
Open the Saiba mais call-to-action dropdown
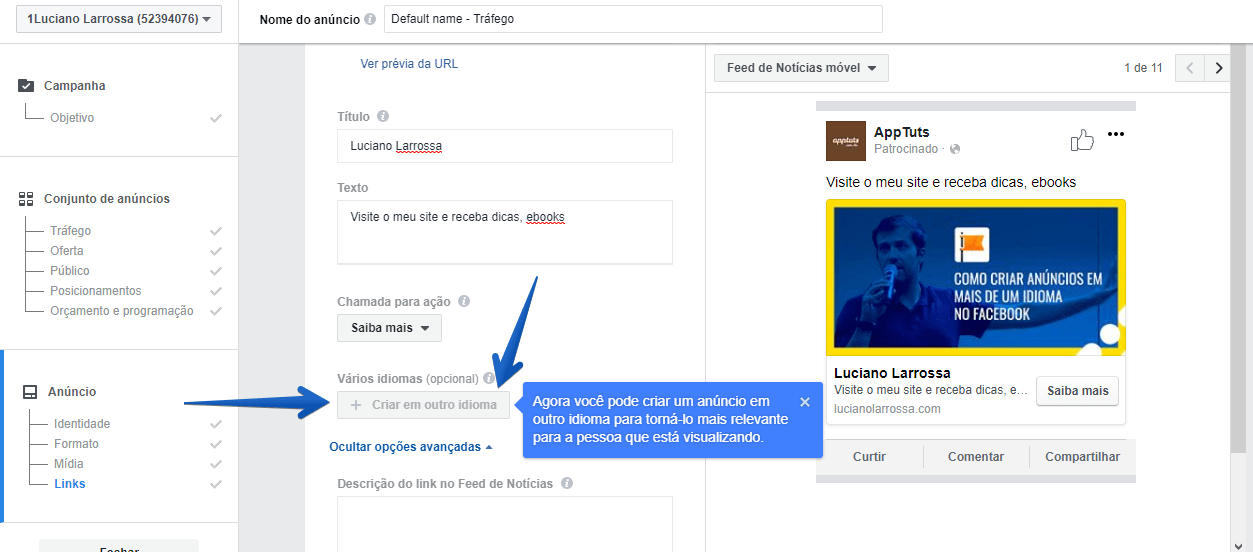(390, 328)
